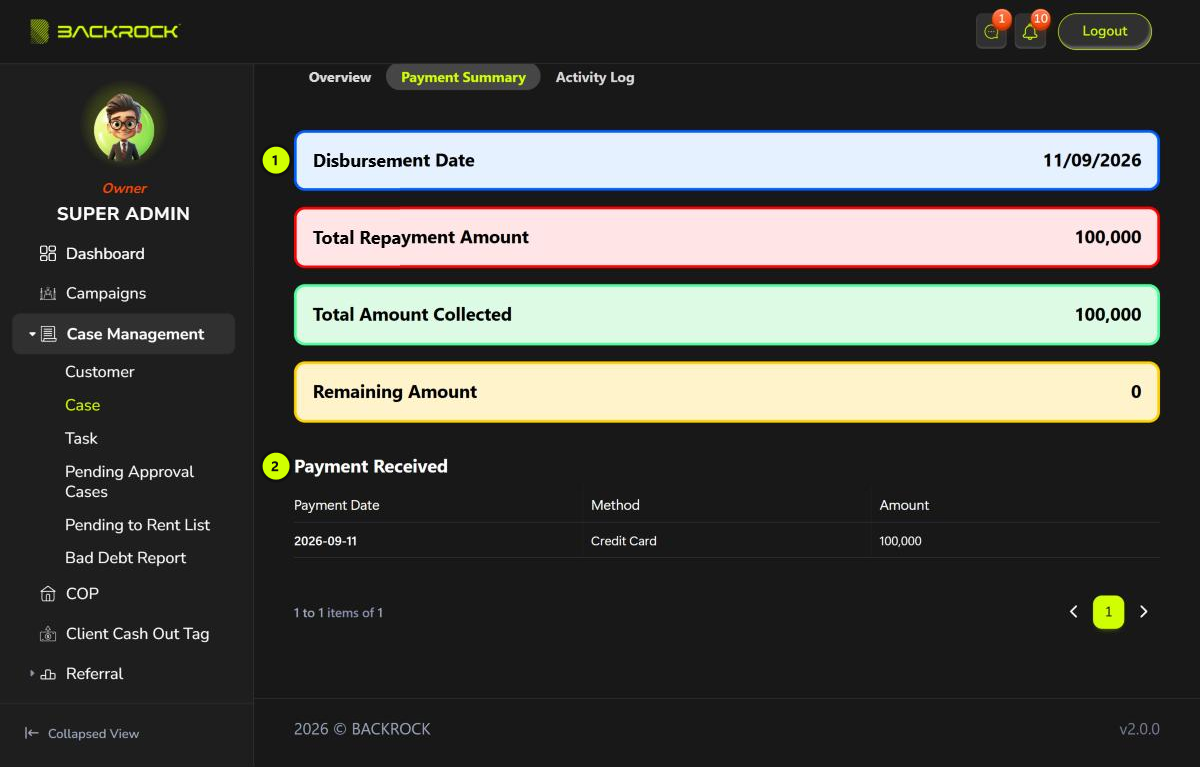Select page 1 in pagination
The height and width of the screenshot is (767, 1200).
point(1108,612)
